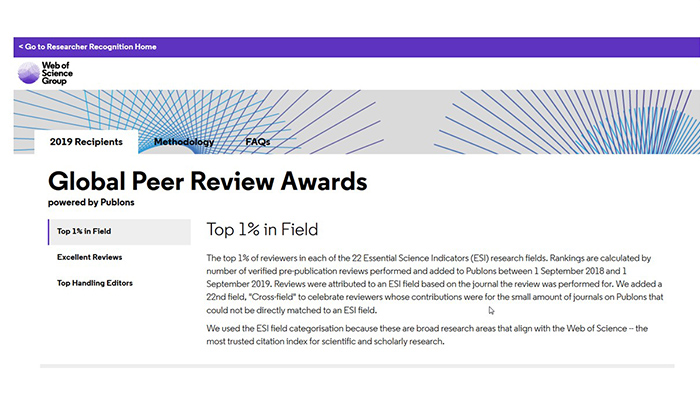
Task: Click the back chevron in purple bar
Action: point(21,47)
